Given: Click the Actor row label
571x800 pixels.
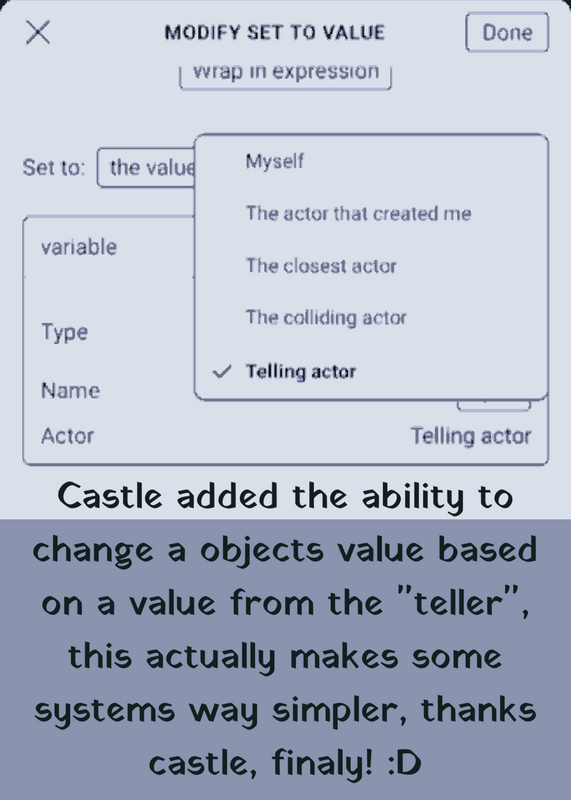Looking at the screenshot, I should tap(67, 436).
